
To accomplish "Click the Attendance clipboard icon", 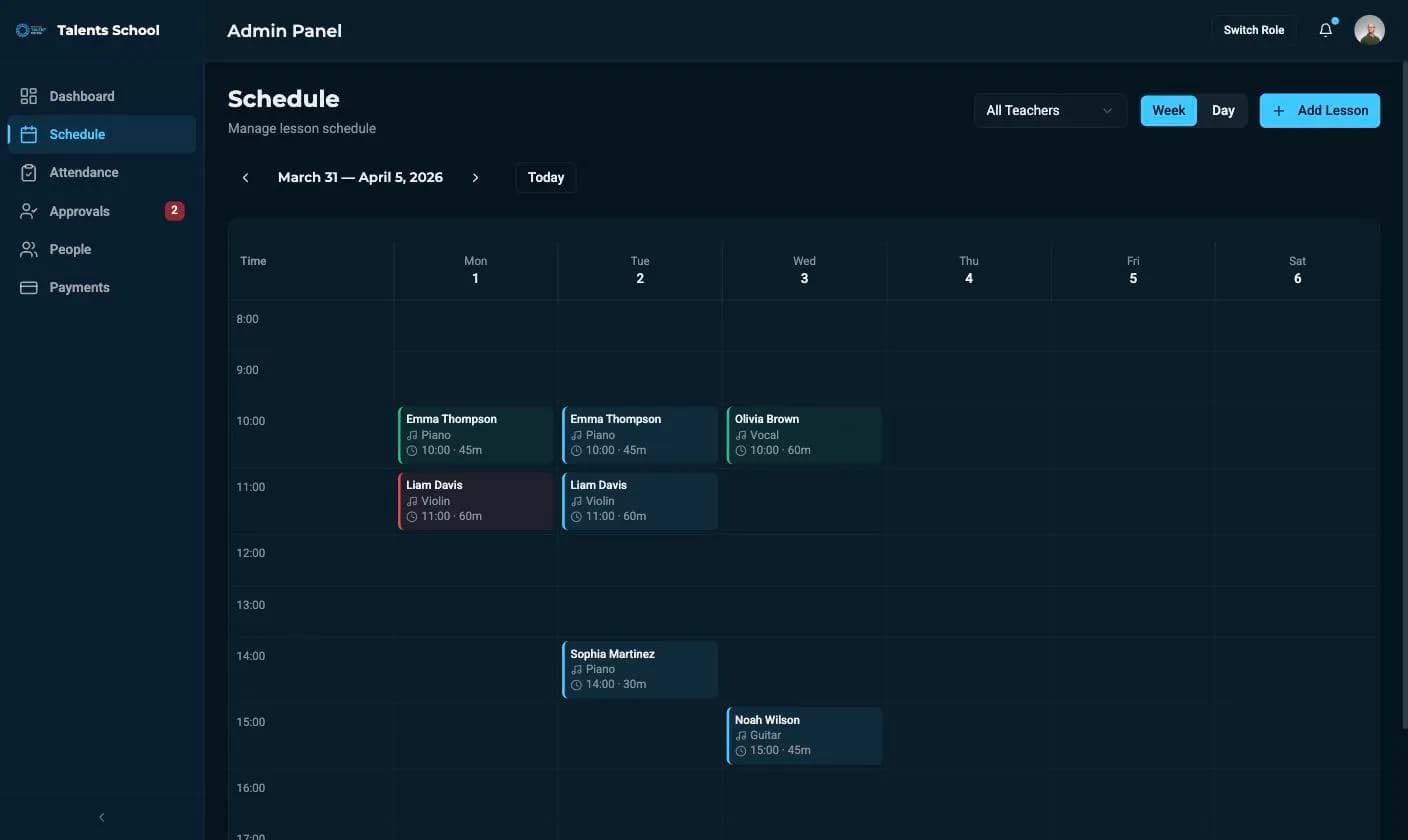I will coord(29,172).
